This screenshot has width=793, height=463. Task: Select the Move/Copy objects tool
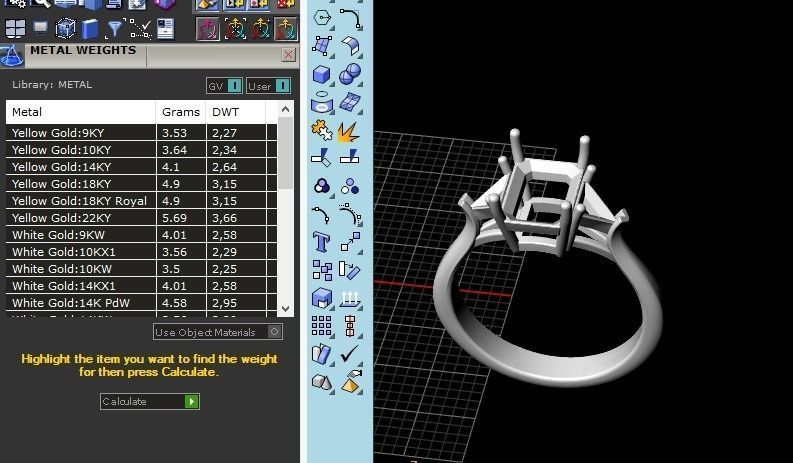(x=350, y=242)
